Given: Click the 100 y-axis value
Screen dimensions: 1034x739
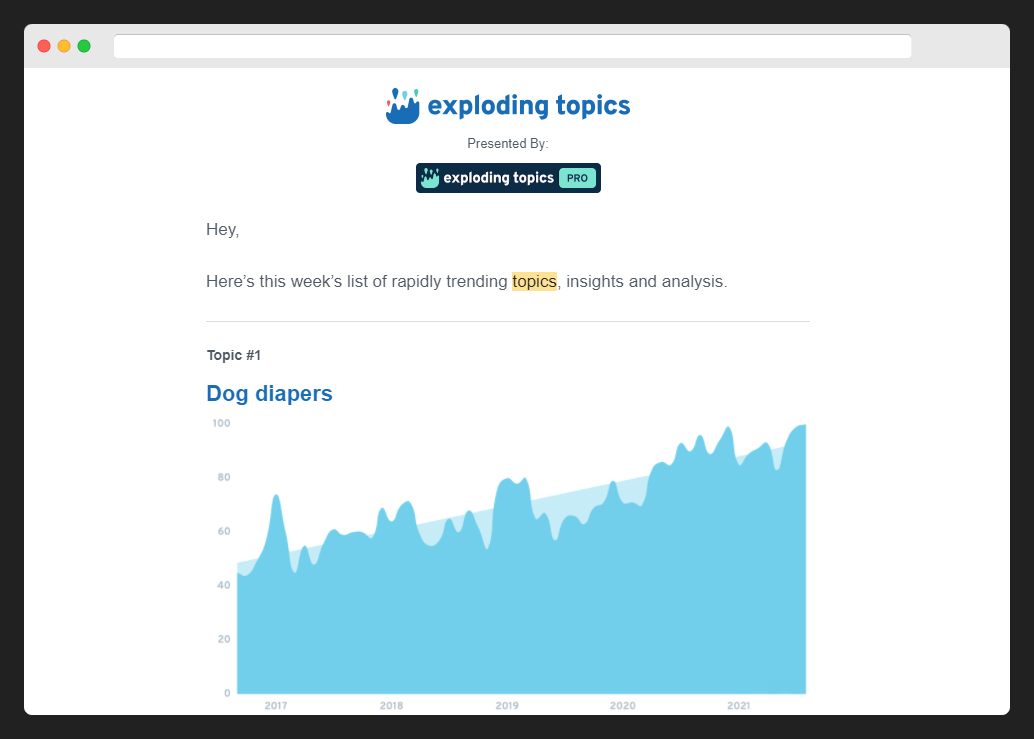Looking at the screenshot, I should (221, 424).
